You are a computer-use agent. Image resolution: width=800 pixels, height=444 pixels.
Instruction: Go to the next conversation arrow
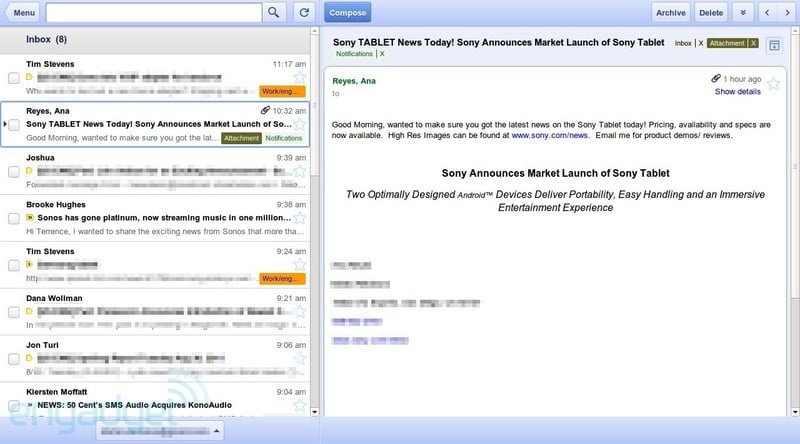pos(787,12)
